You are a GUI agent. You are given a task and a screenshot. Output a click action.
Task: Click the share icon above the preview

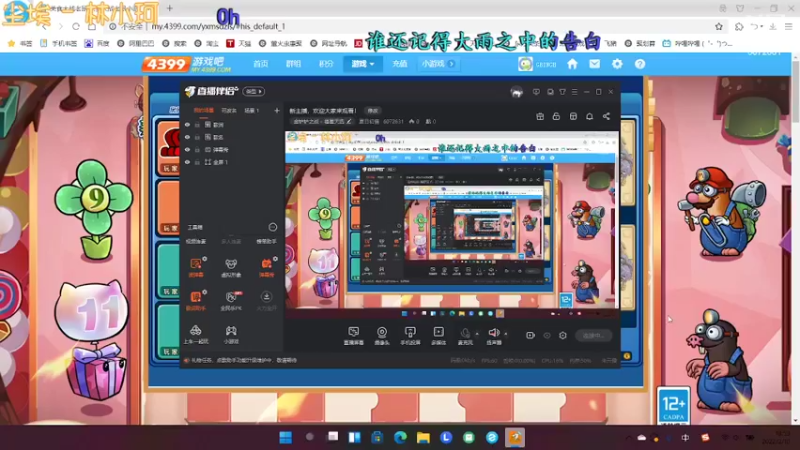tap(606, 116)
